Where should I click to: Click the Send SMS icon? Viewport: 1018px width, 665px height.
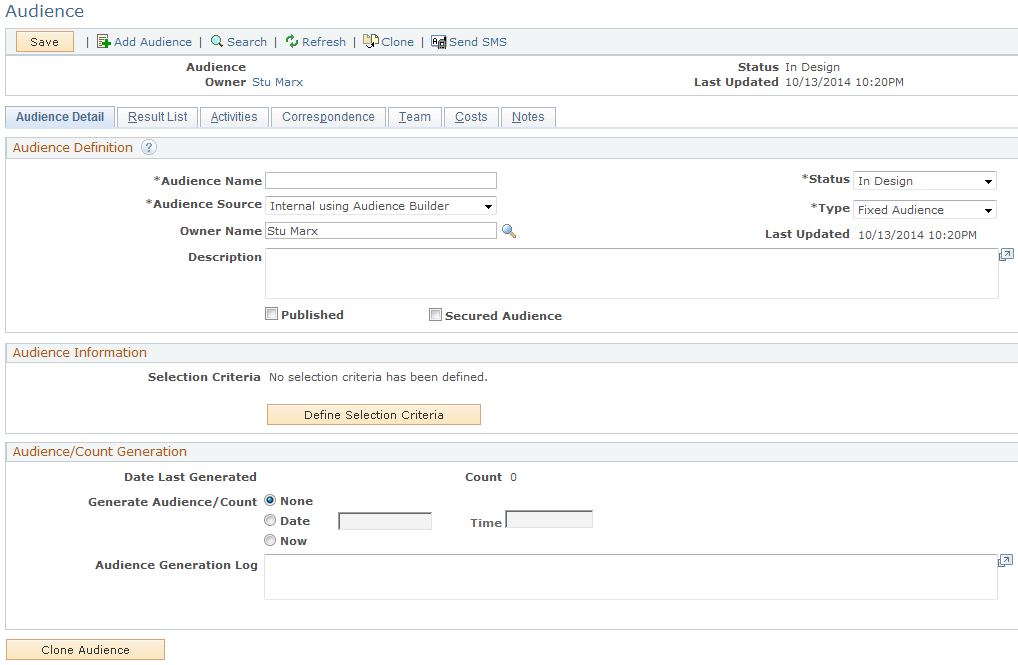(438, 42)
